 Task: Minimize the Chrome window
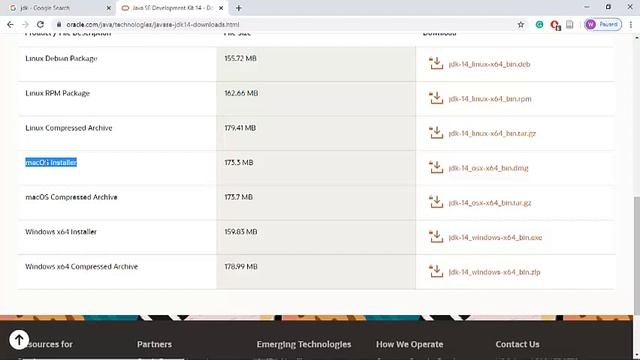pos(587,7)
